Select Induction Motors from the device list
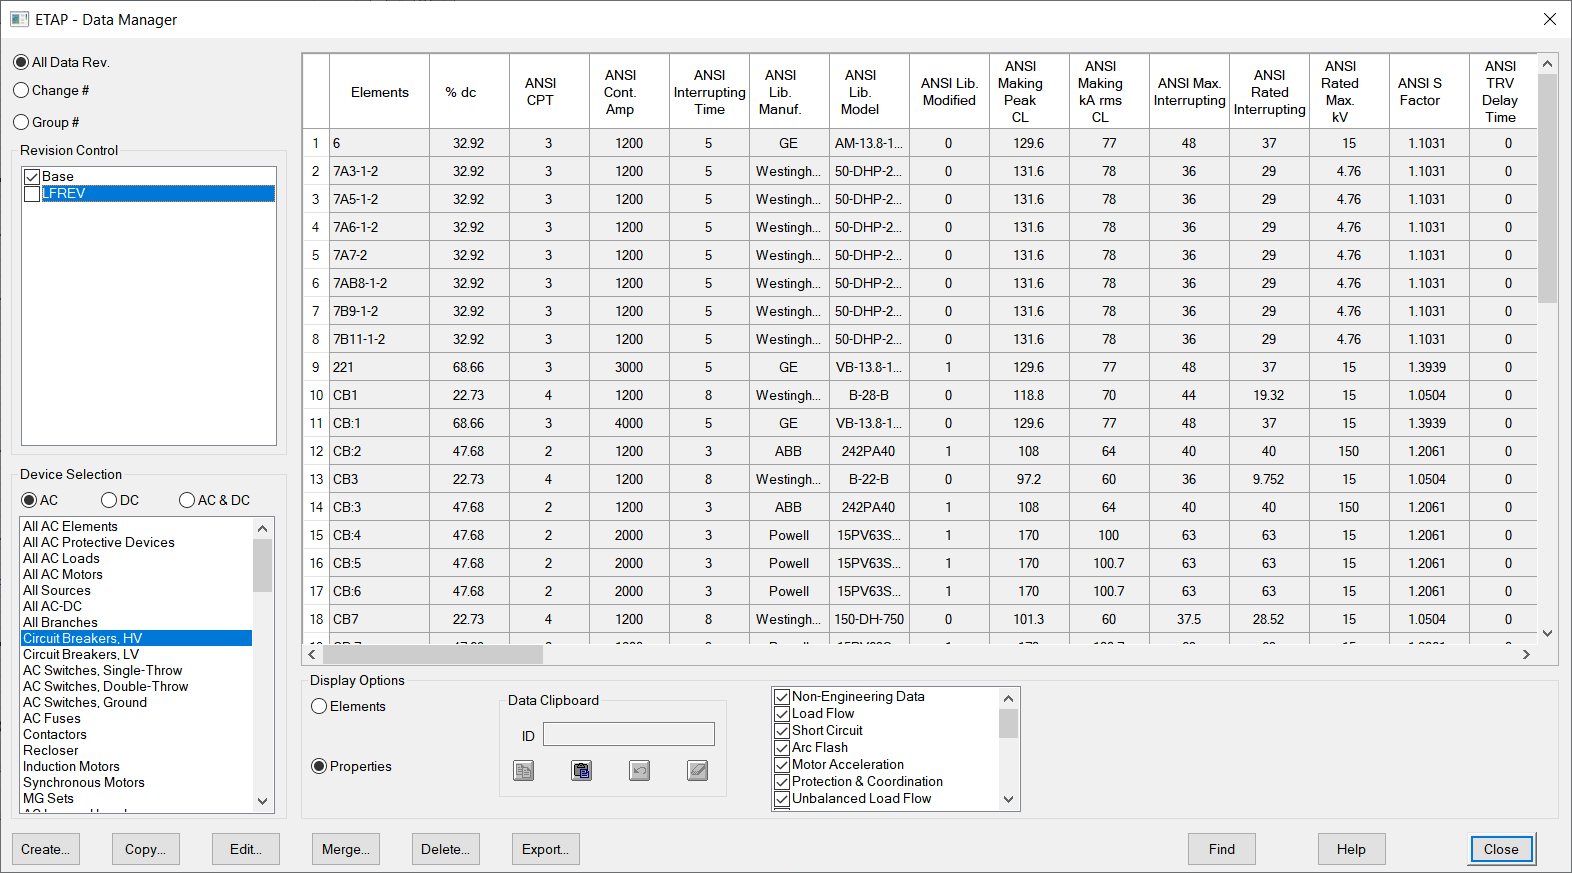This screenshot has width=1572, height=873. 71,766
